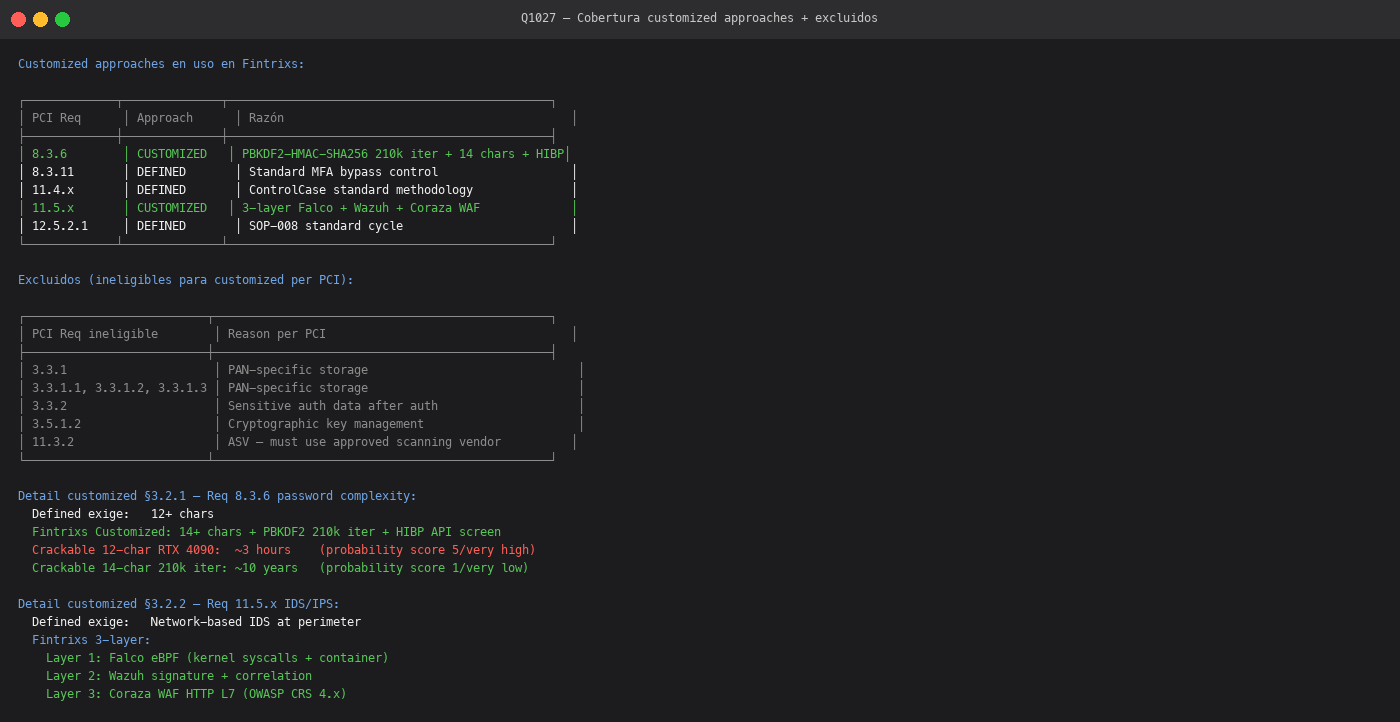Click the "Fintrixs 3-layer:" label
This screenshot has width=1400, height=722.
tap(91, 640)
